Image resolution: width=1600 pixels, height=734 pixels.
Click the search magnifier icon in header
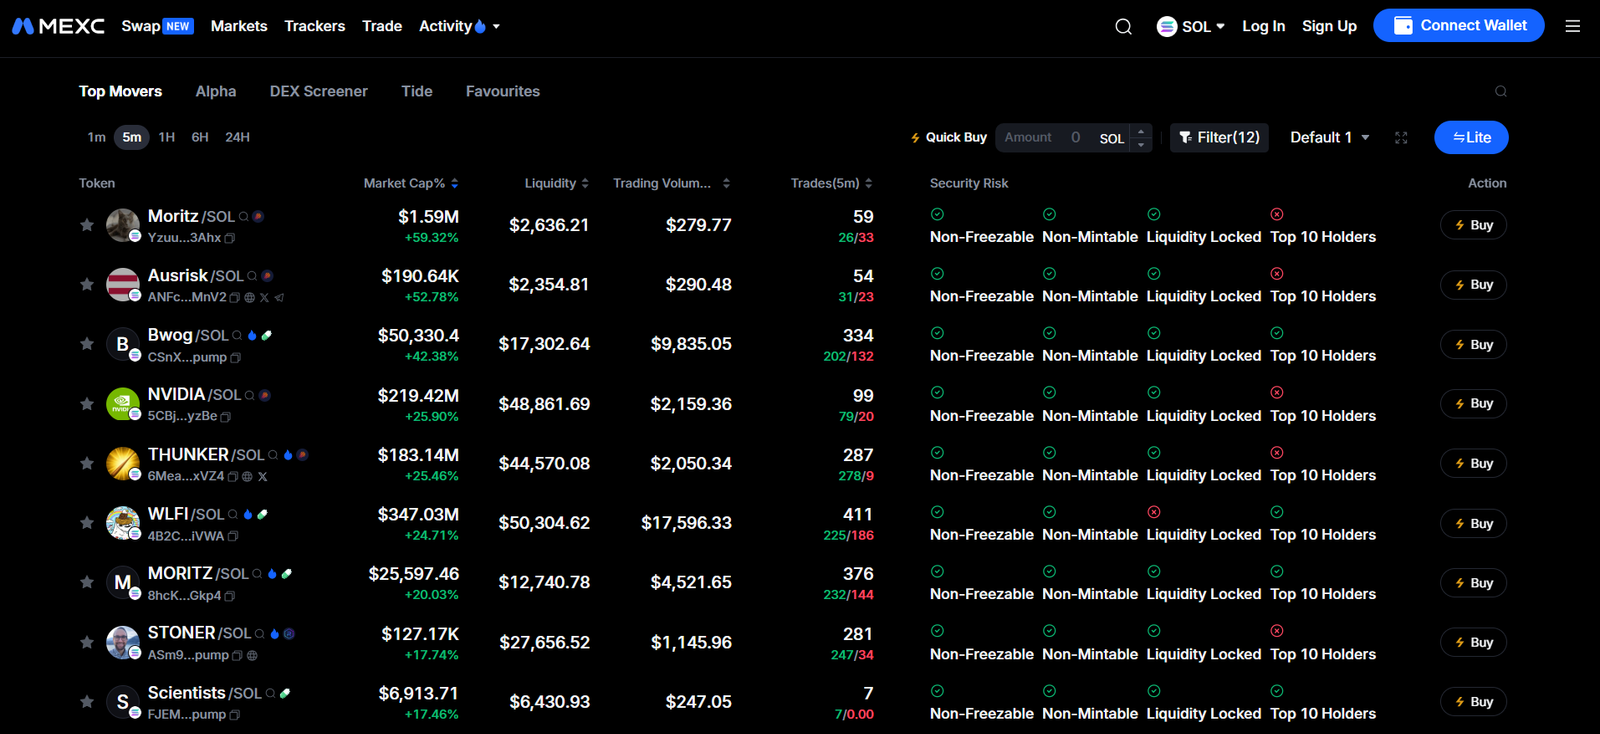1123,27
